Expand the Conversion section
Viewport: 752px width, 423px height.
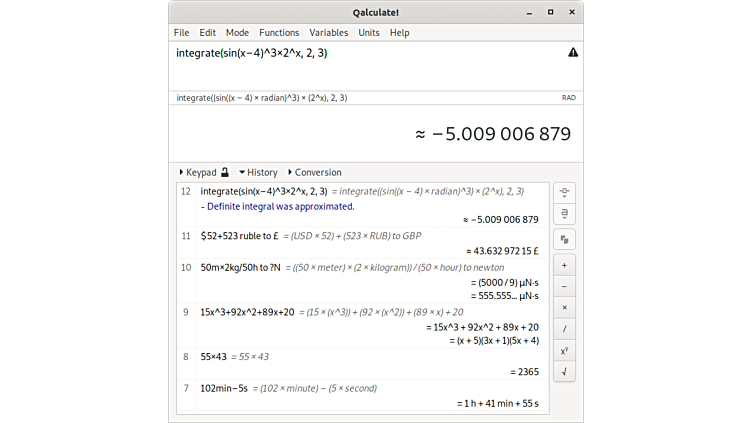[315, 172]
